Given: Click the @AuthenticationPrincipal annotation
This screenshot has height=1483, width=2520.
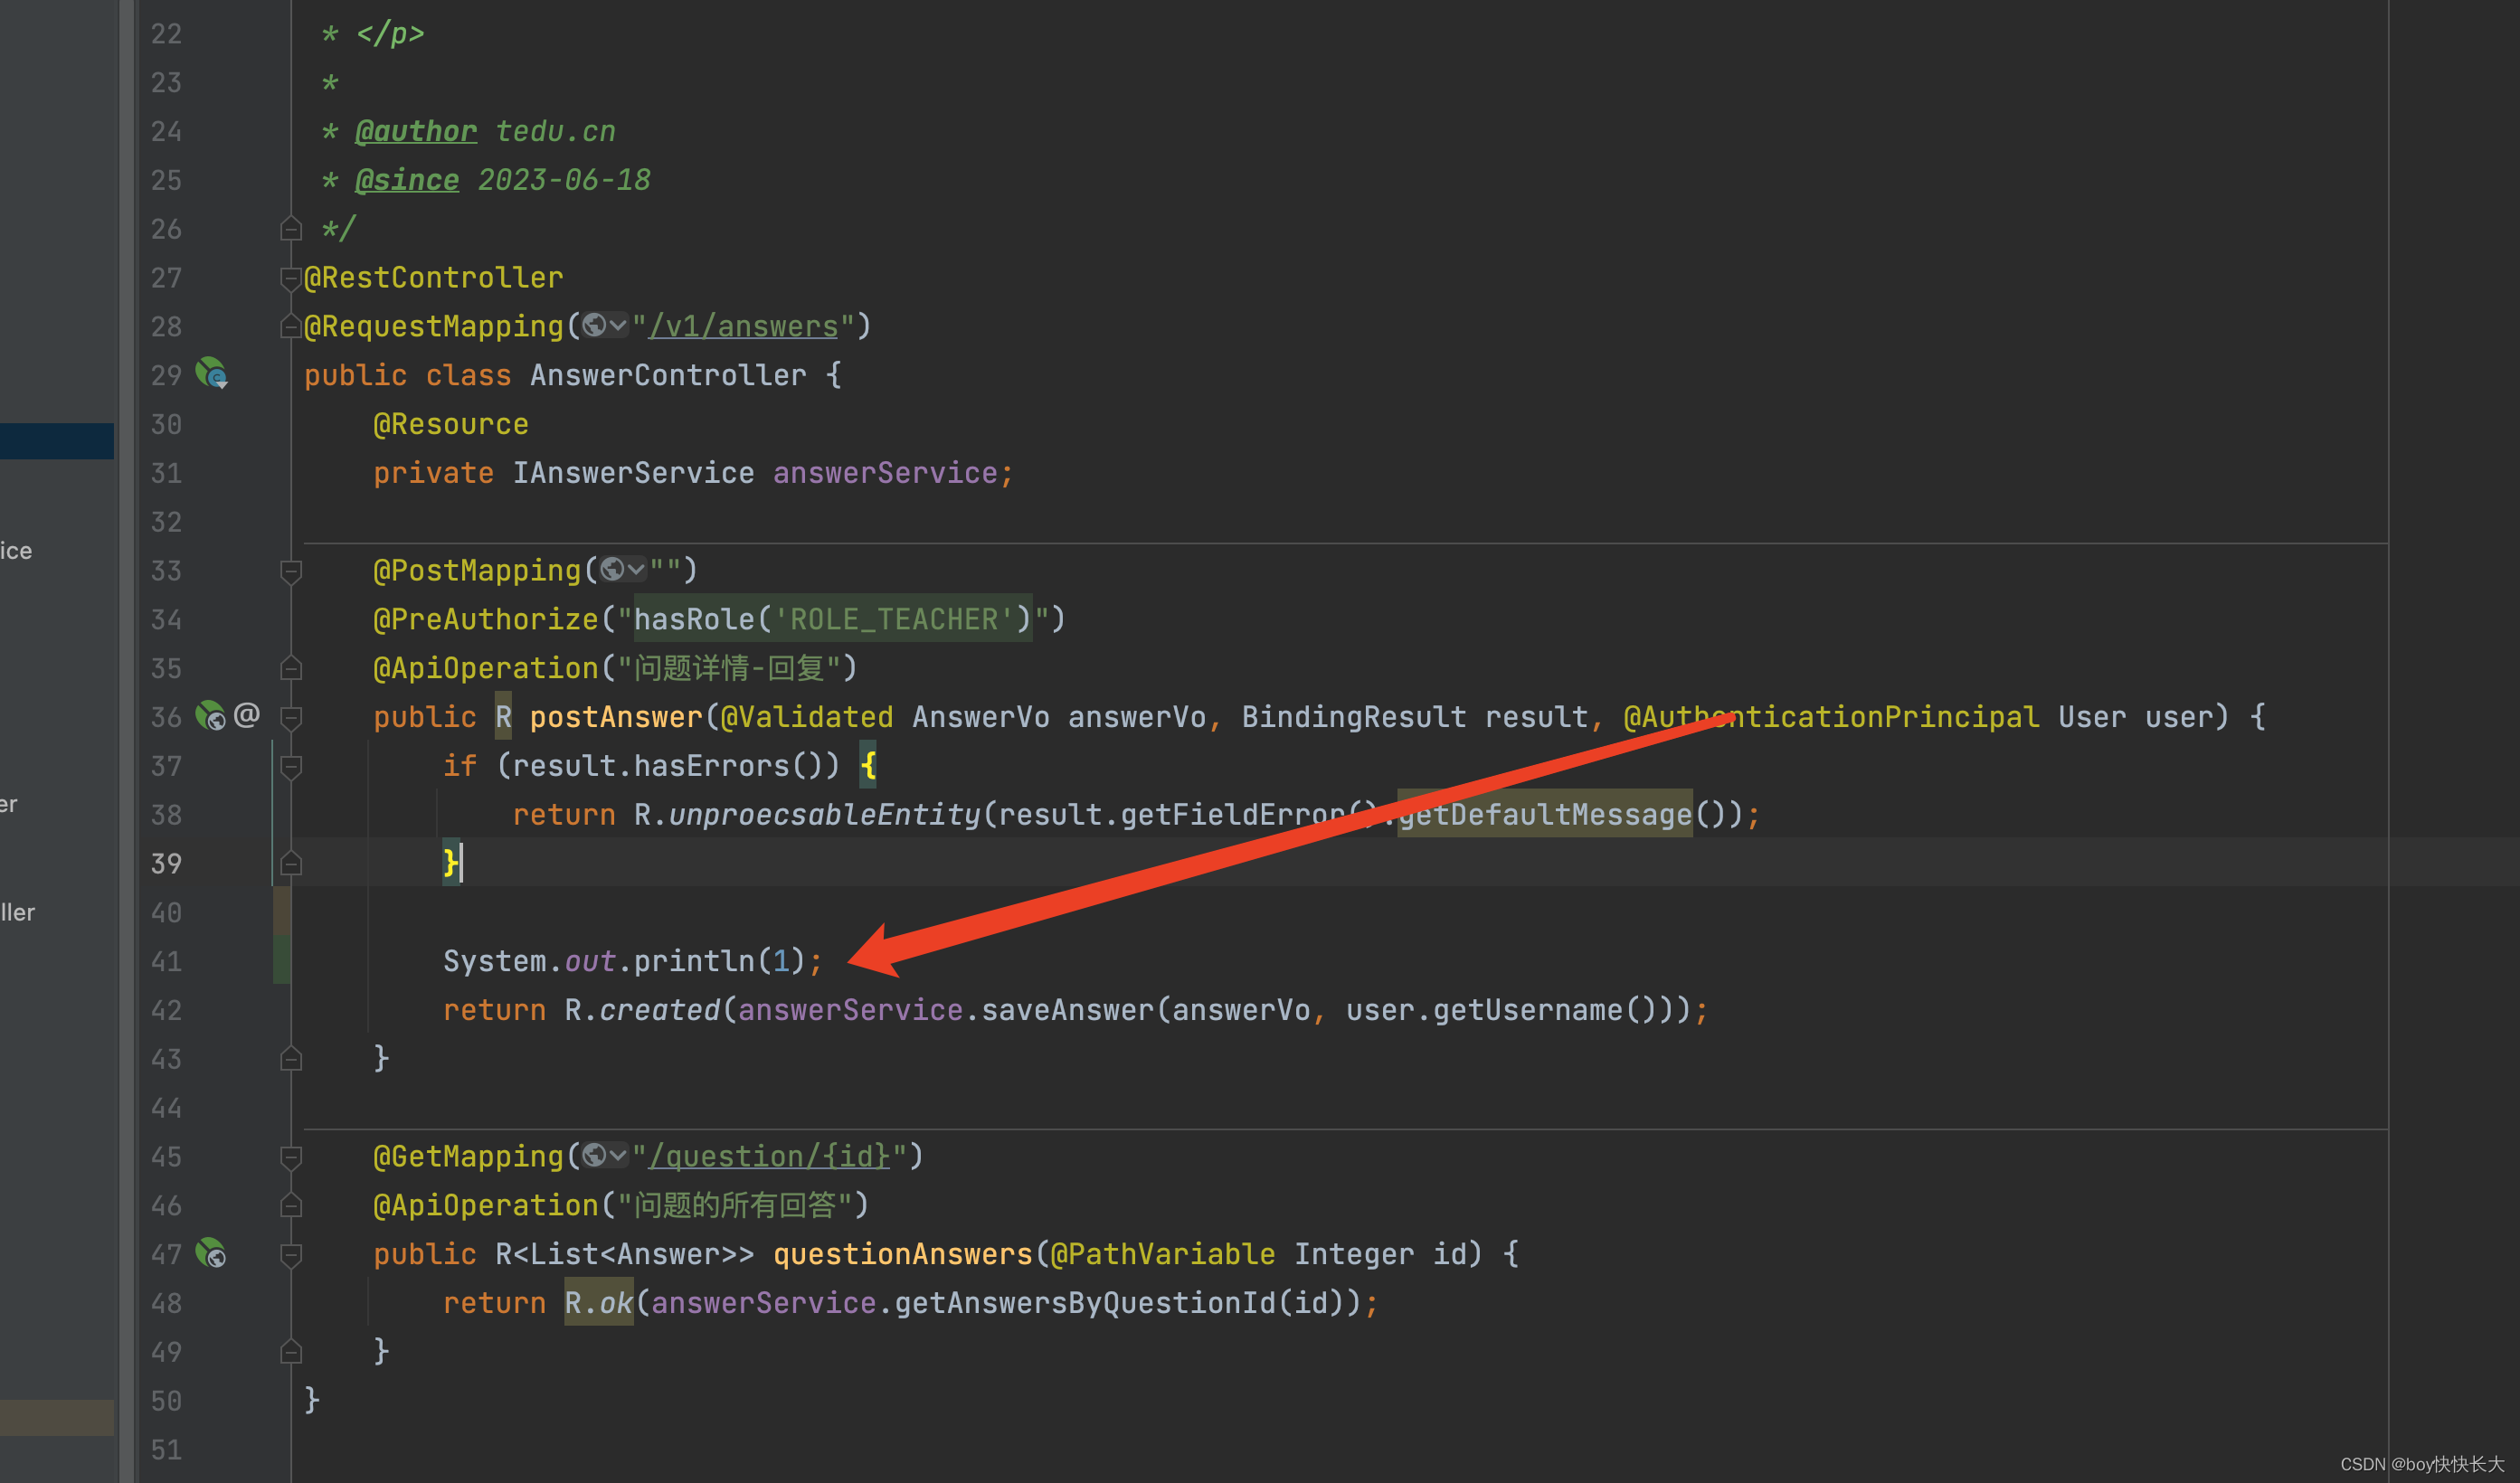Looking at the screenshot, I should click(x=1831, y=717).
